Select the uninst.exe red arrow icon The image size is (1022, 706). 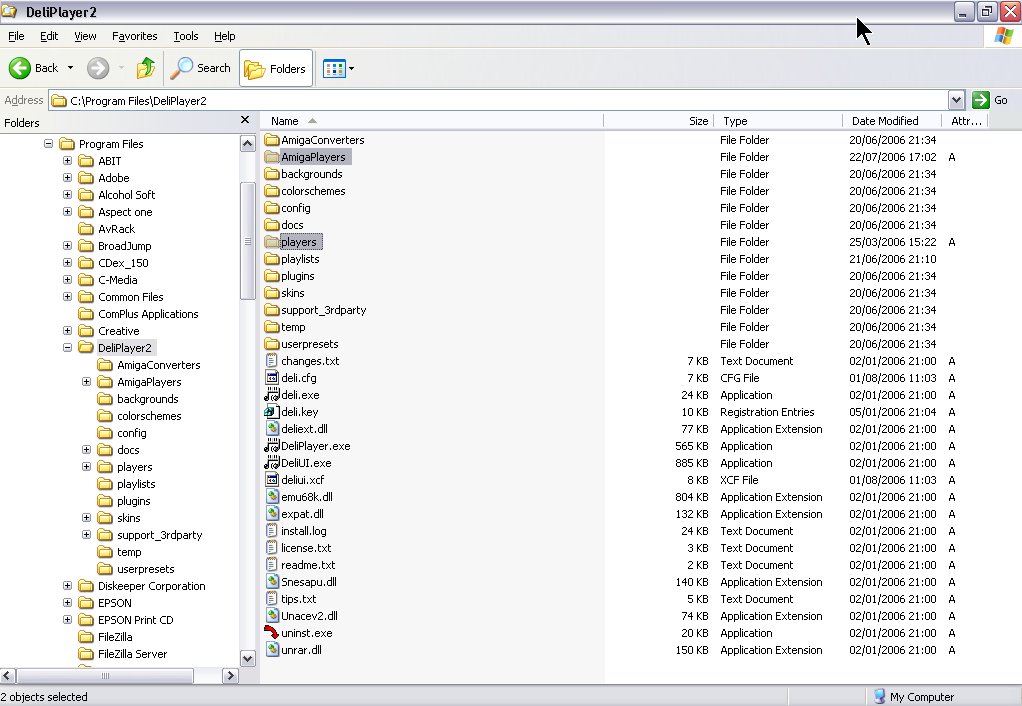(x=272, y=633)
